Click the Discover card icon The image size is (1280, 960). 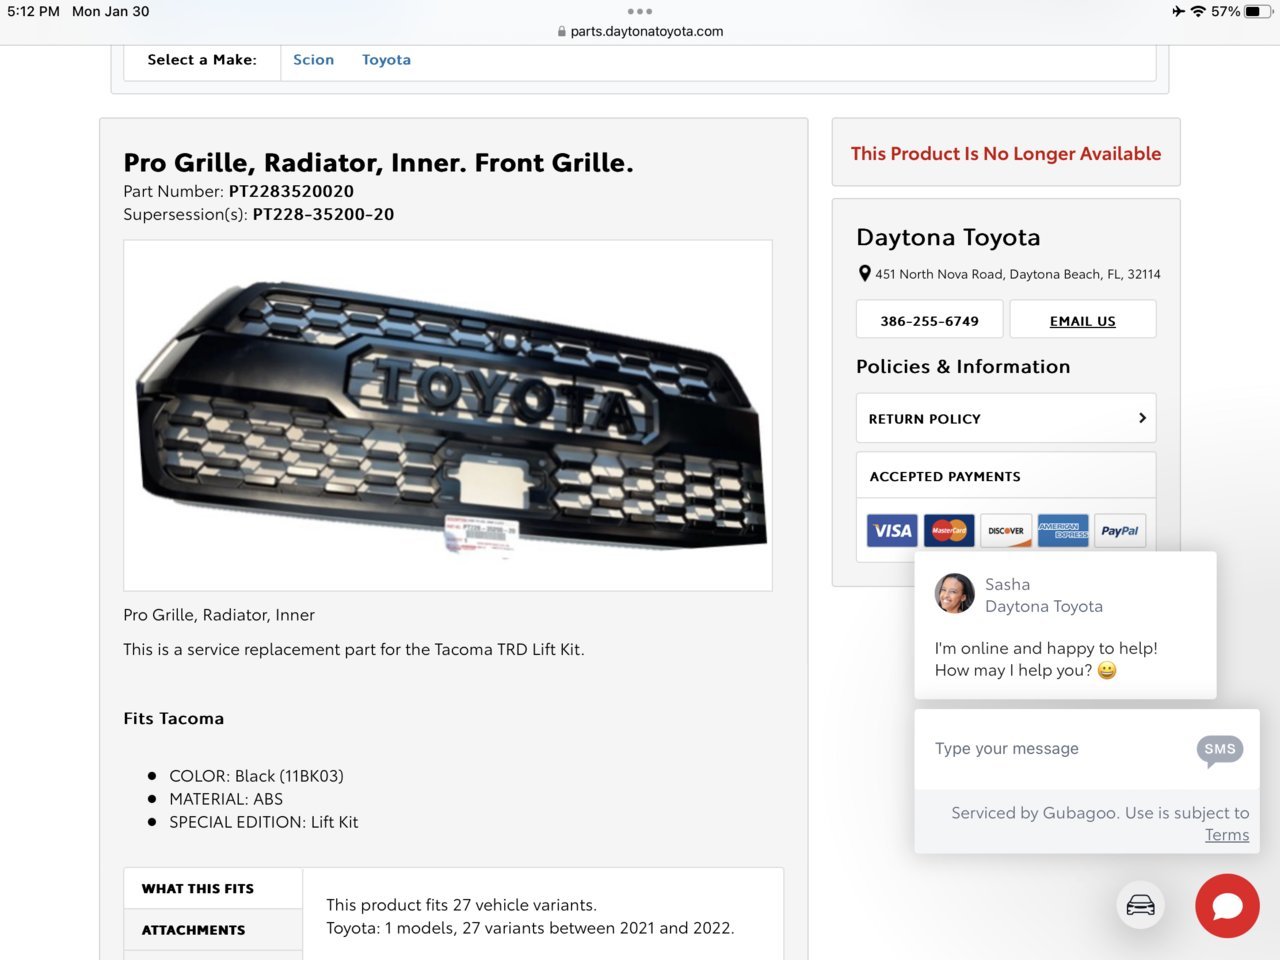pyautogui.click(x=1006, y=531)
